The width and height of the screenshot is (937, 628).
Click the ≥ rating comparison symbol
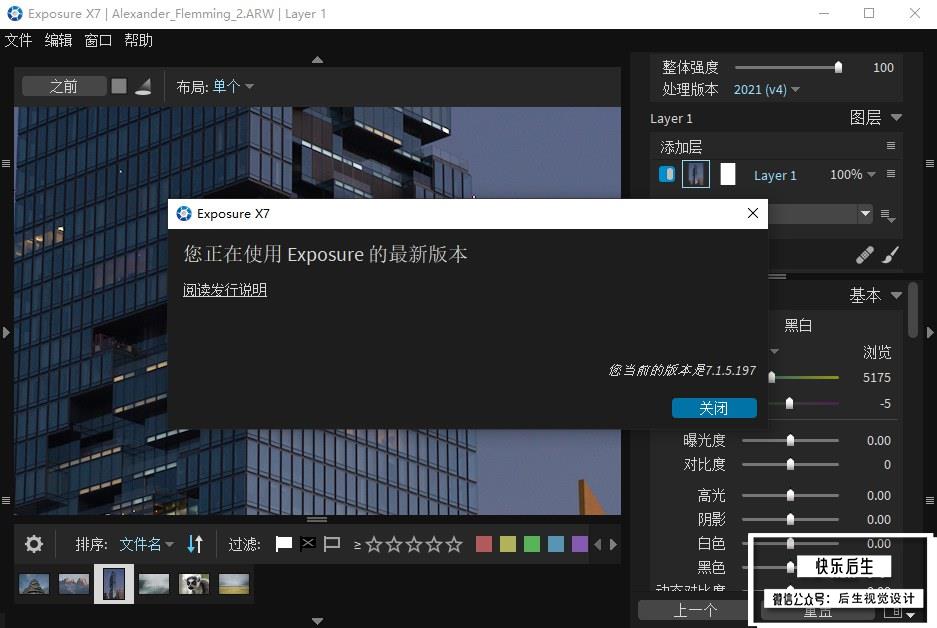tap(357, 545)
